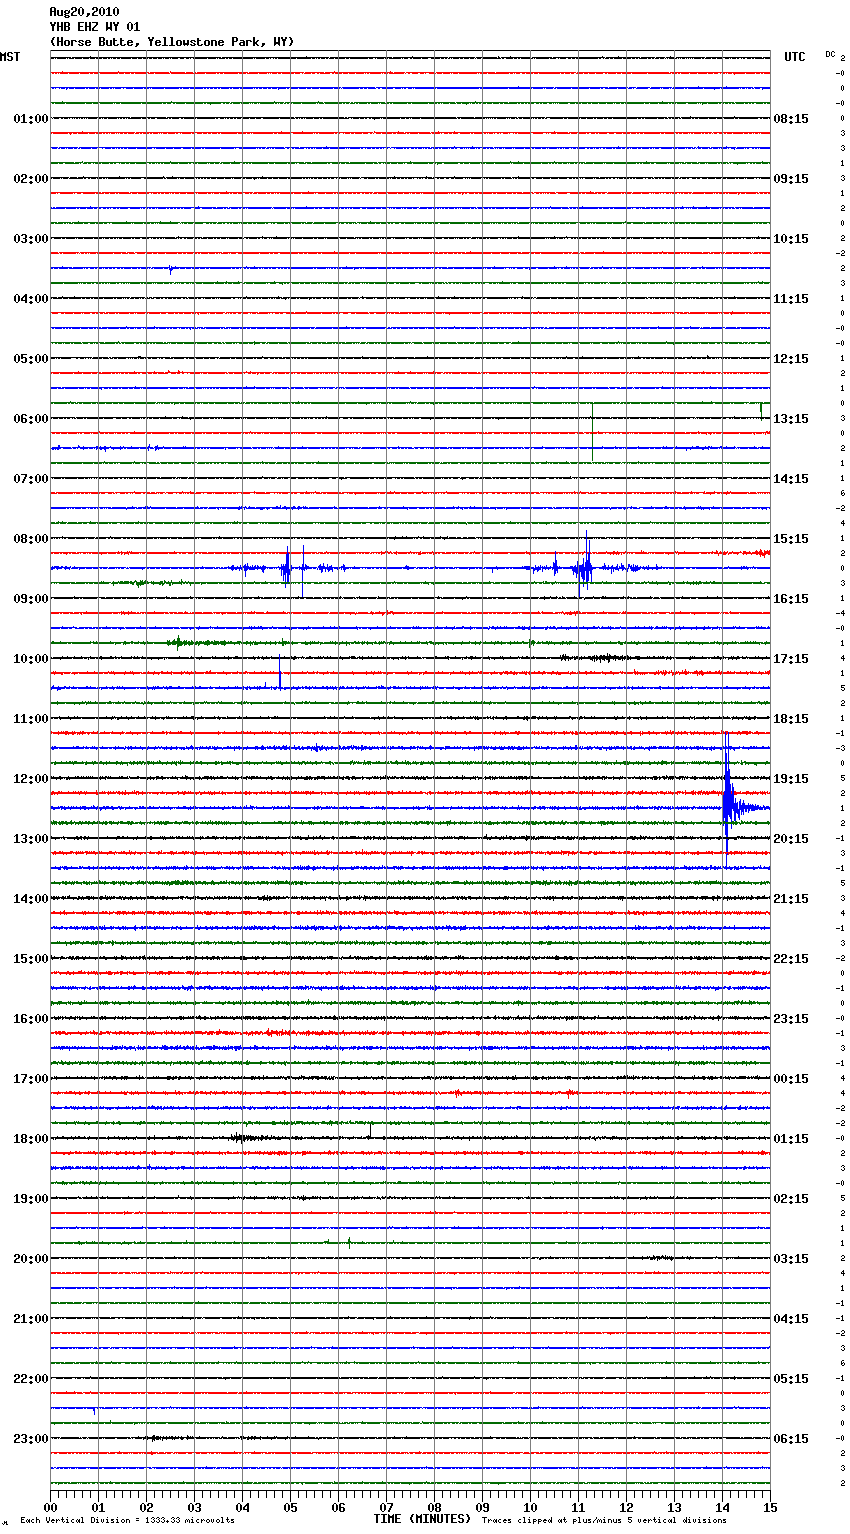The image size is (850, 1534).
Task: Select the 03:00 MST hour label
Action: pyautogui.click(x=31, y=239)
